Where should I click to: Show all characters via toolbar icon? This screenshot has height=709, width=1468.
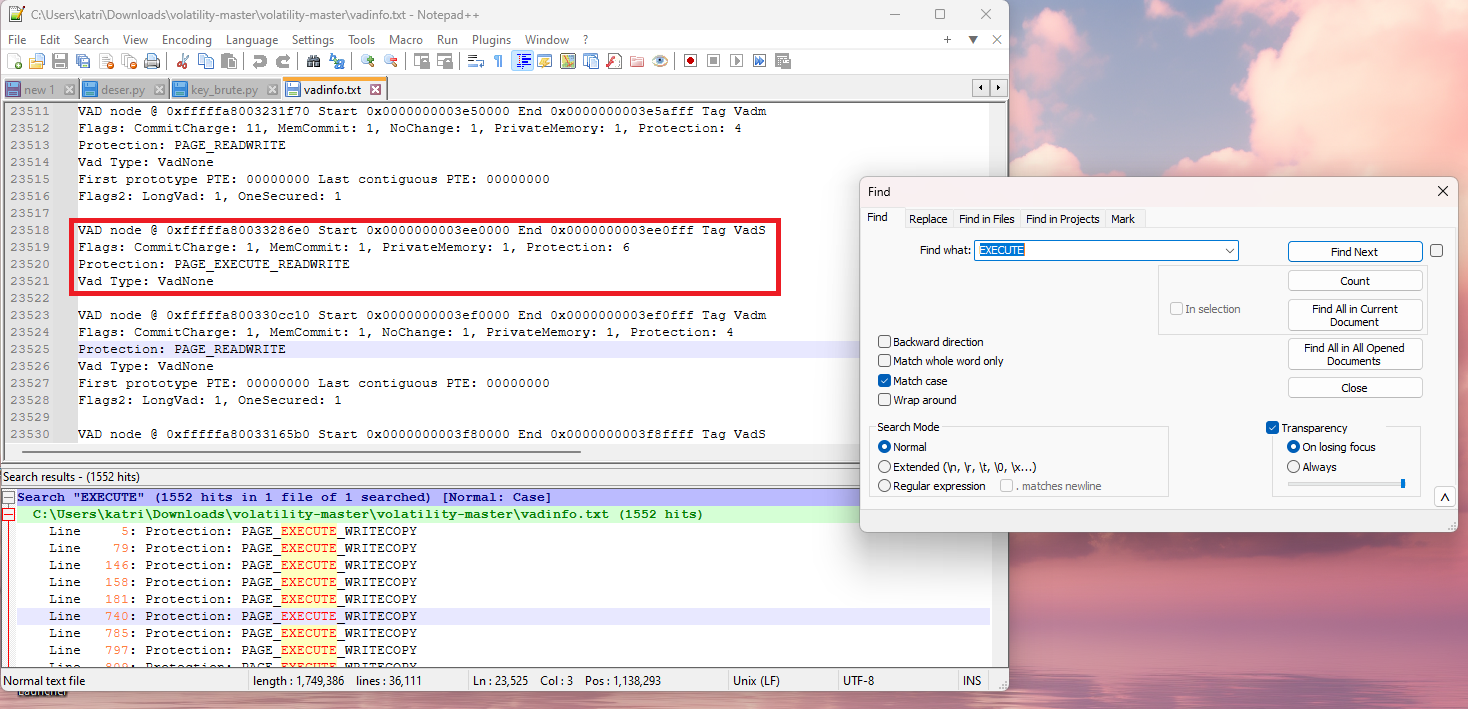pos(498,61)
